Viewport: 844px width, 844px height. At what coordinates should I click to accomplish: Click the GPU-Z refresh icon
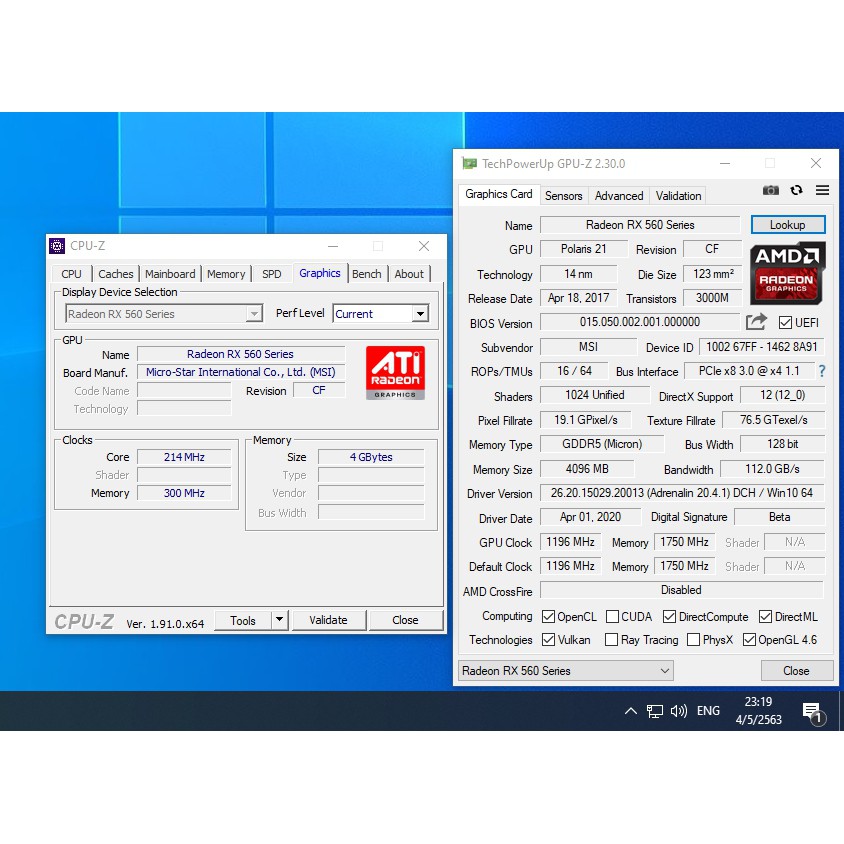(x=796, y=190)
